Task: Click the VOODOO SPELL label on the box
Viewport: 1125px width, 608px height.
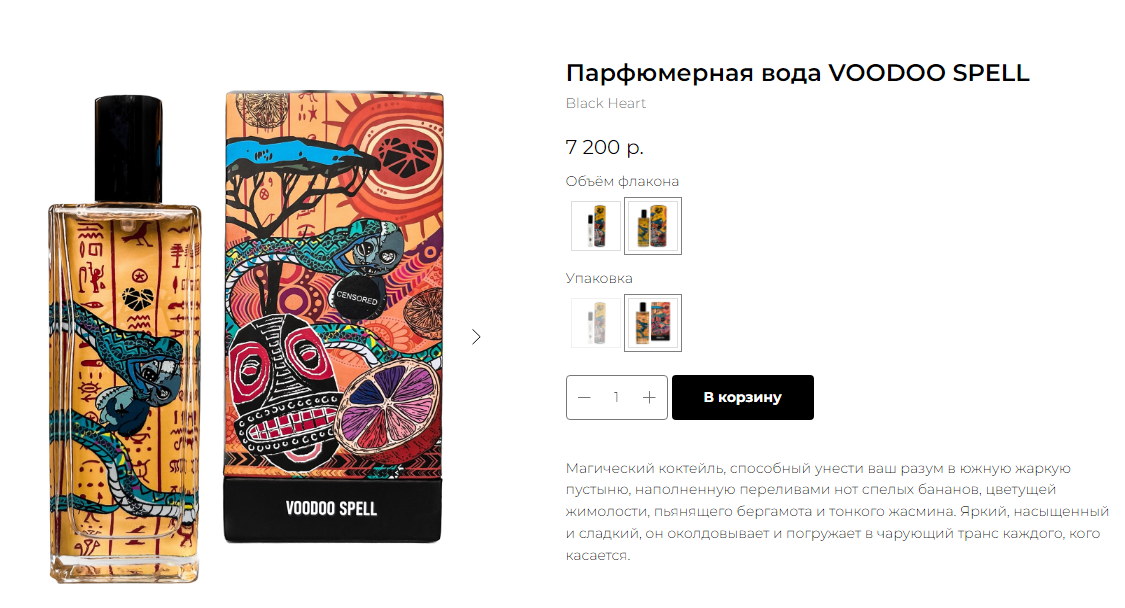Action: pyautogui.click(x=331, y=508)
